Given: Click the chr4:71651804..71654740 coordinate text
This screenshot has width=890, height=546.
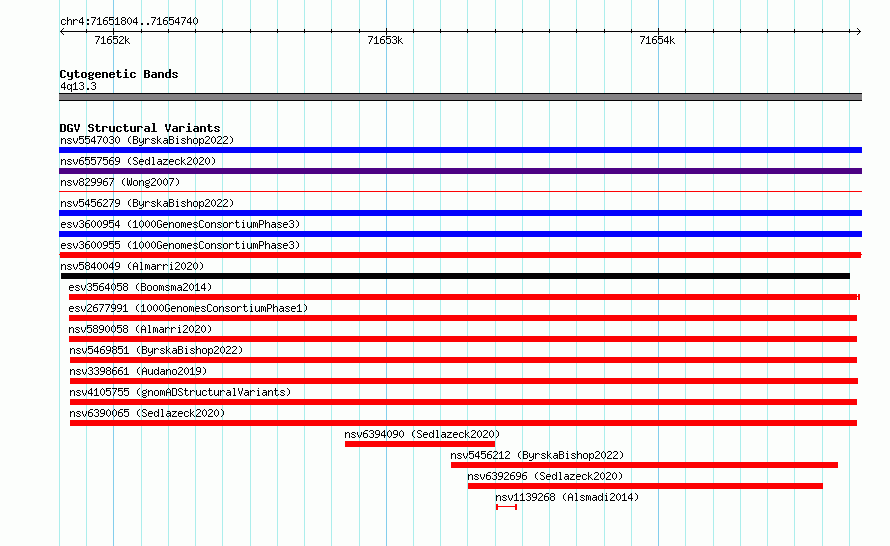Looking at the screenshot, I should click(x=129, y=21).
